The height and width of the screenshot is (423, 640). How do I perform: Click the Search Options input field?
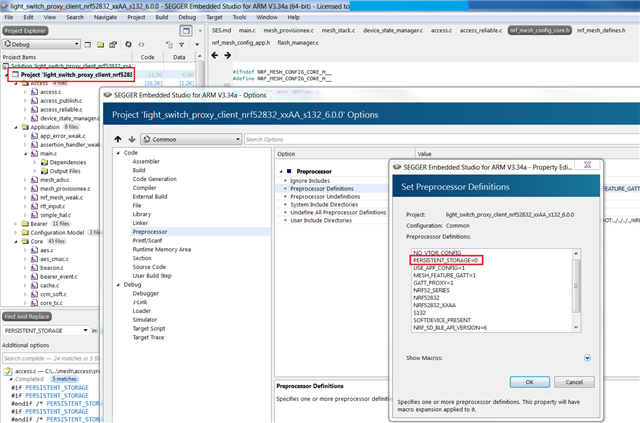pos(441,139)
